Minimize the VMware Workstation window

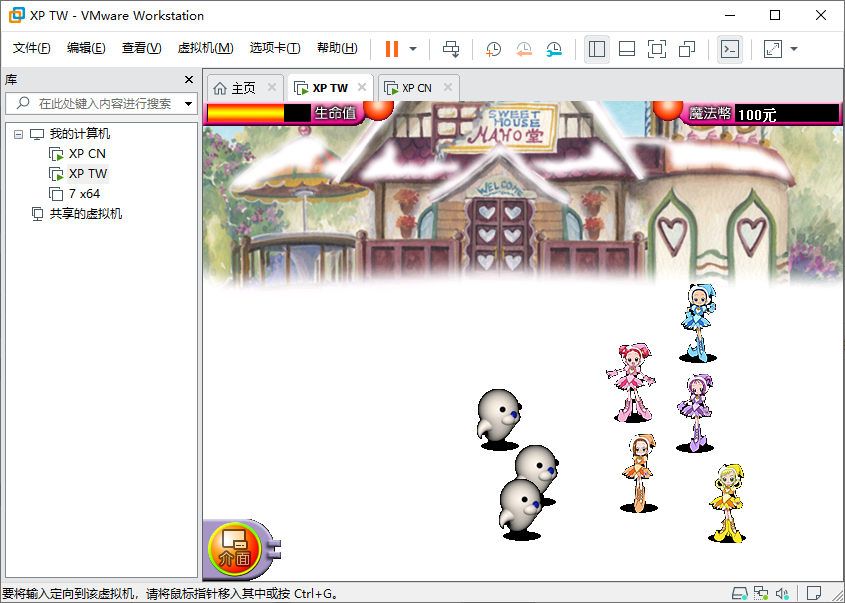[x=730, y=15]
